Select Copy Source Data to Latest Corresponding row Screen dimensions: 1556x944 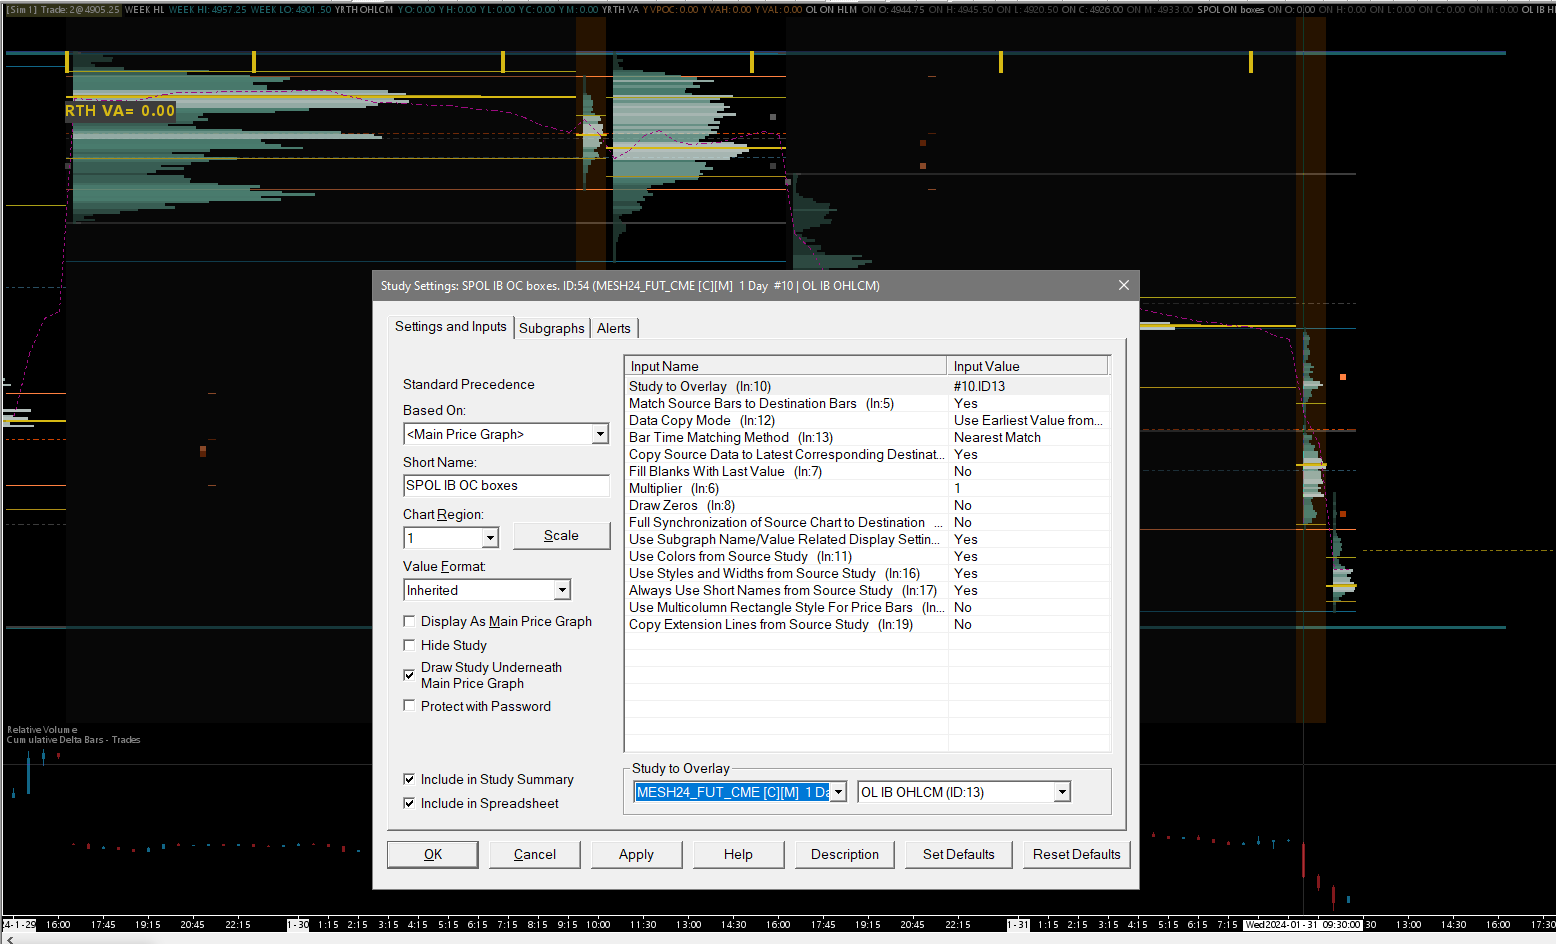click(x=867, y=454)
